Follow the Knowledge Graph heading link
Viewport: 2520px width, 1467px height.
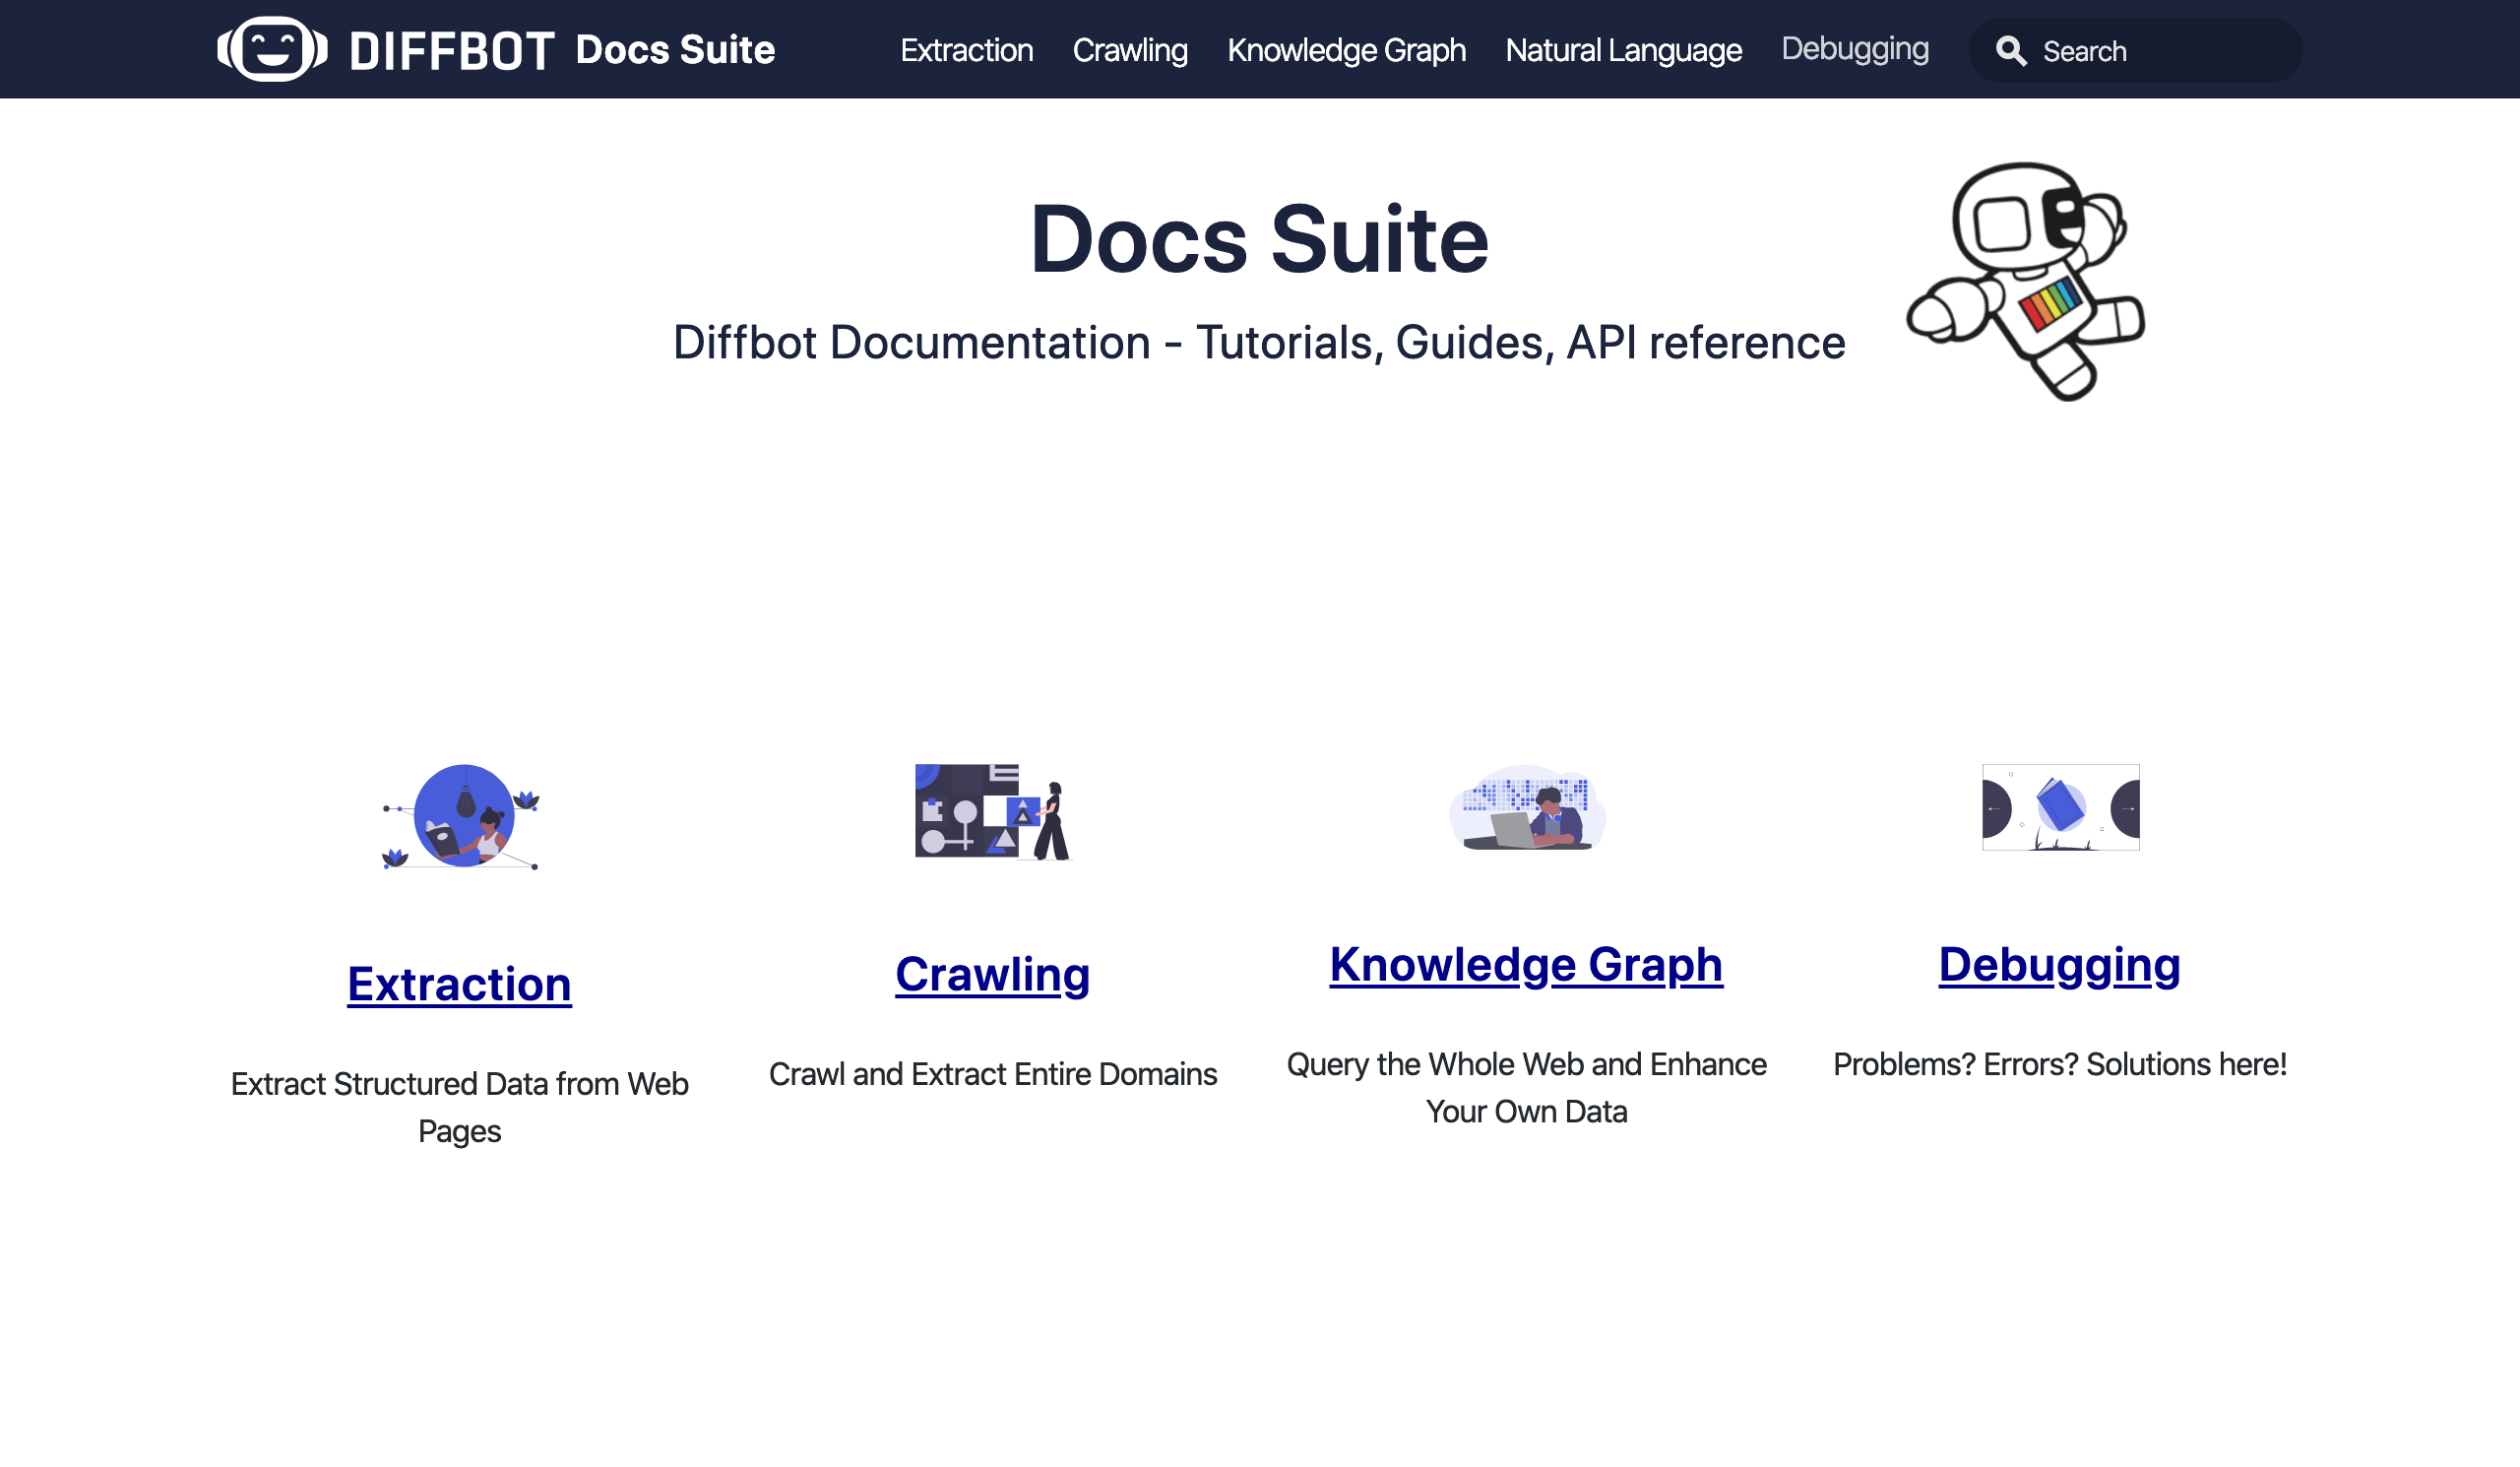[x=1526, y=964]
